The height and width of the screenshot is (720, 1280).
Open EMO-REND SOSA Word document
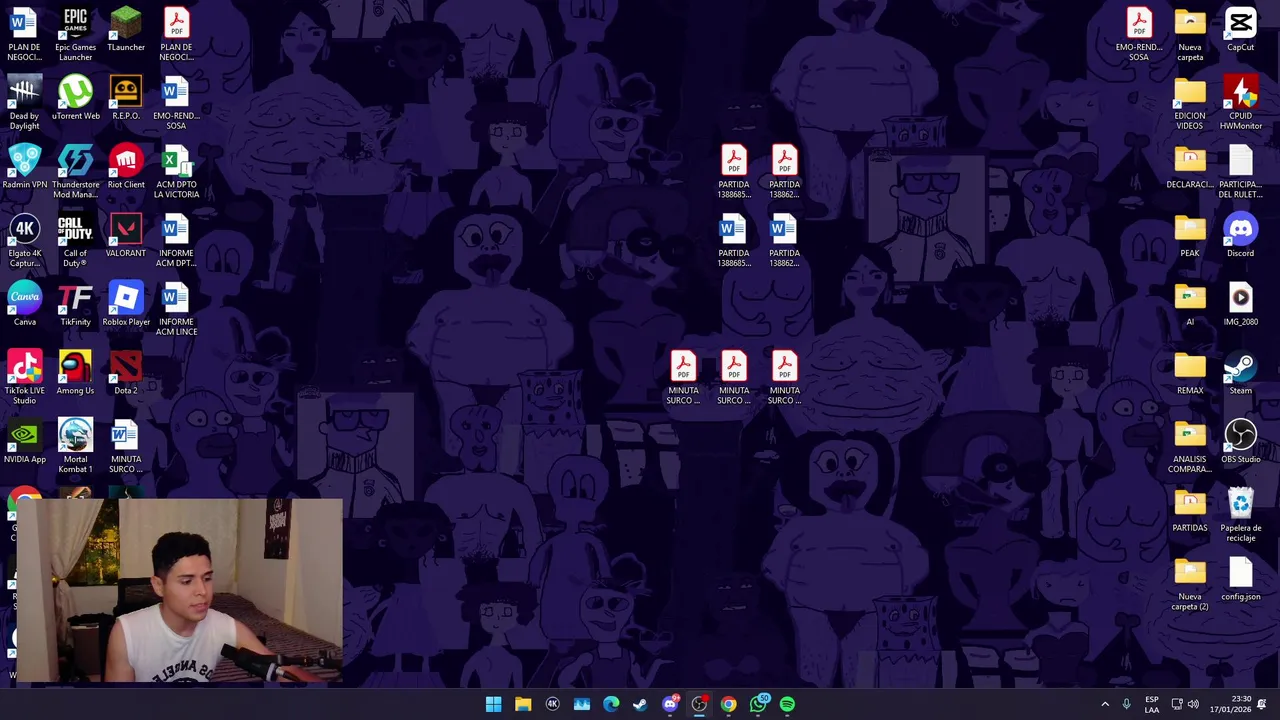click(x=176, y=102)
